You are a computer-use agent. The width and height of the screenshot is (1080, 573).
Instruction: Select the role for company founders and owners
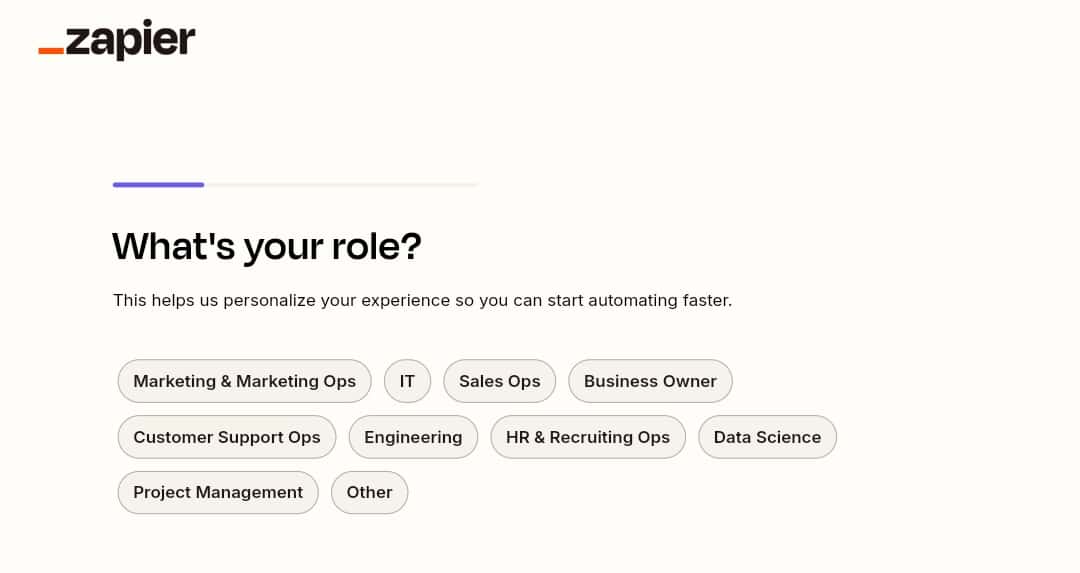point(650,381)
